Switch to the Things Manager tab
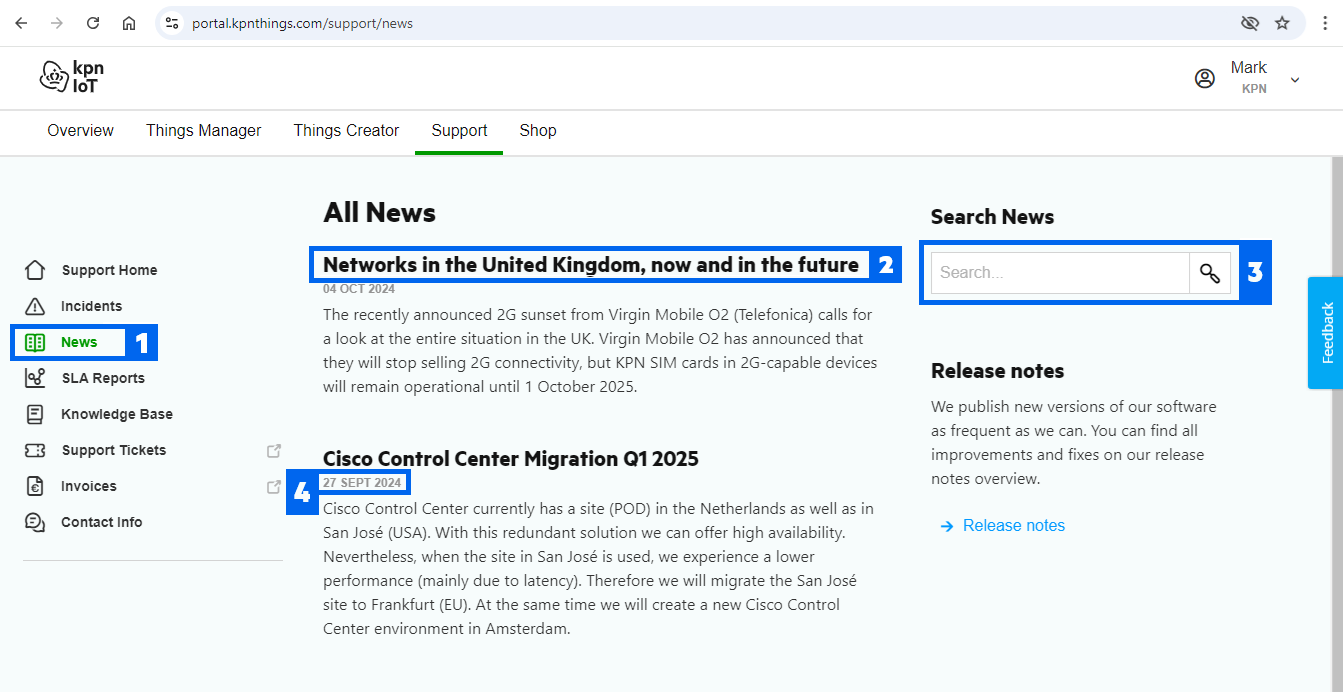1343x692 pixels. [203, 131]
